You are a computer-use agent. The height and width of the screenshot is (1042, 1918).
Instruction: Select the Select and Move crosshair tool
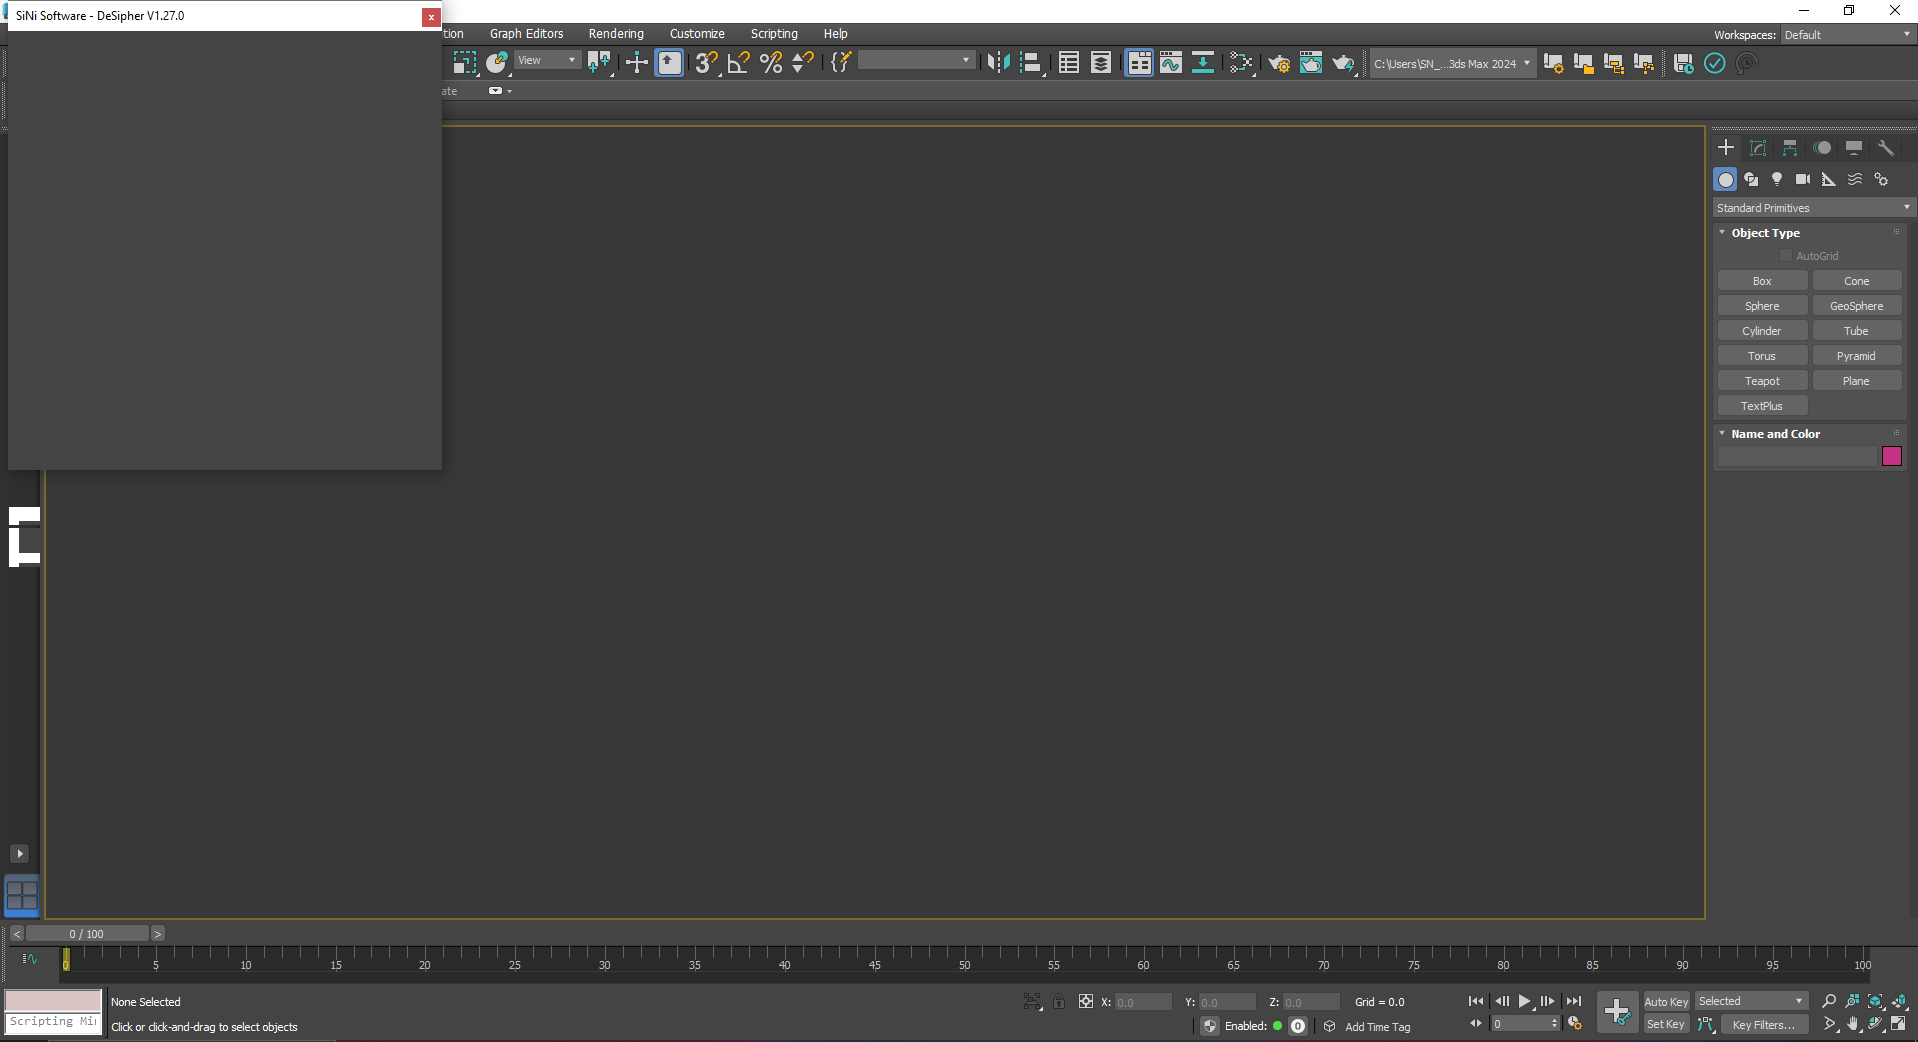(637, 63)
